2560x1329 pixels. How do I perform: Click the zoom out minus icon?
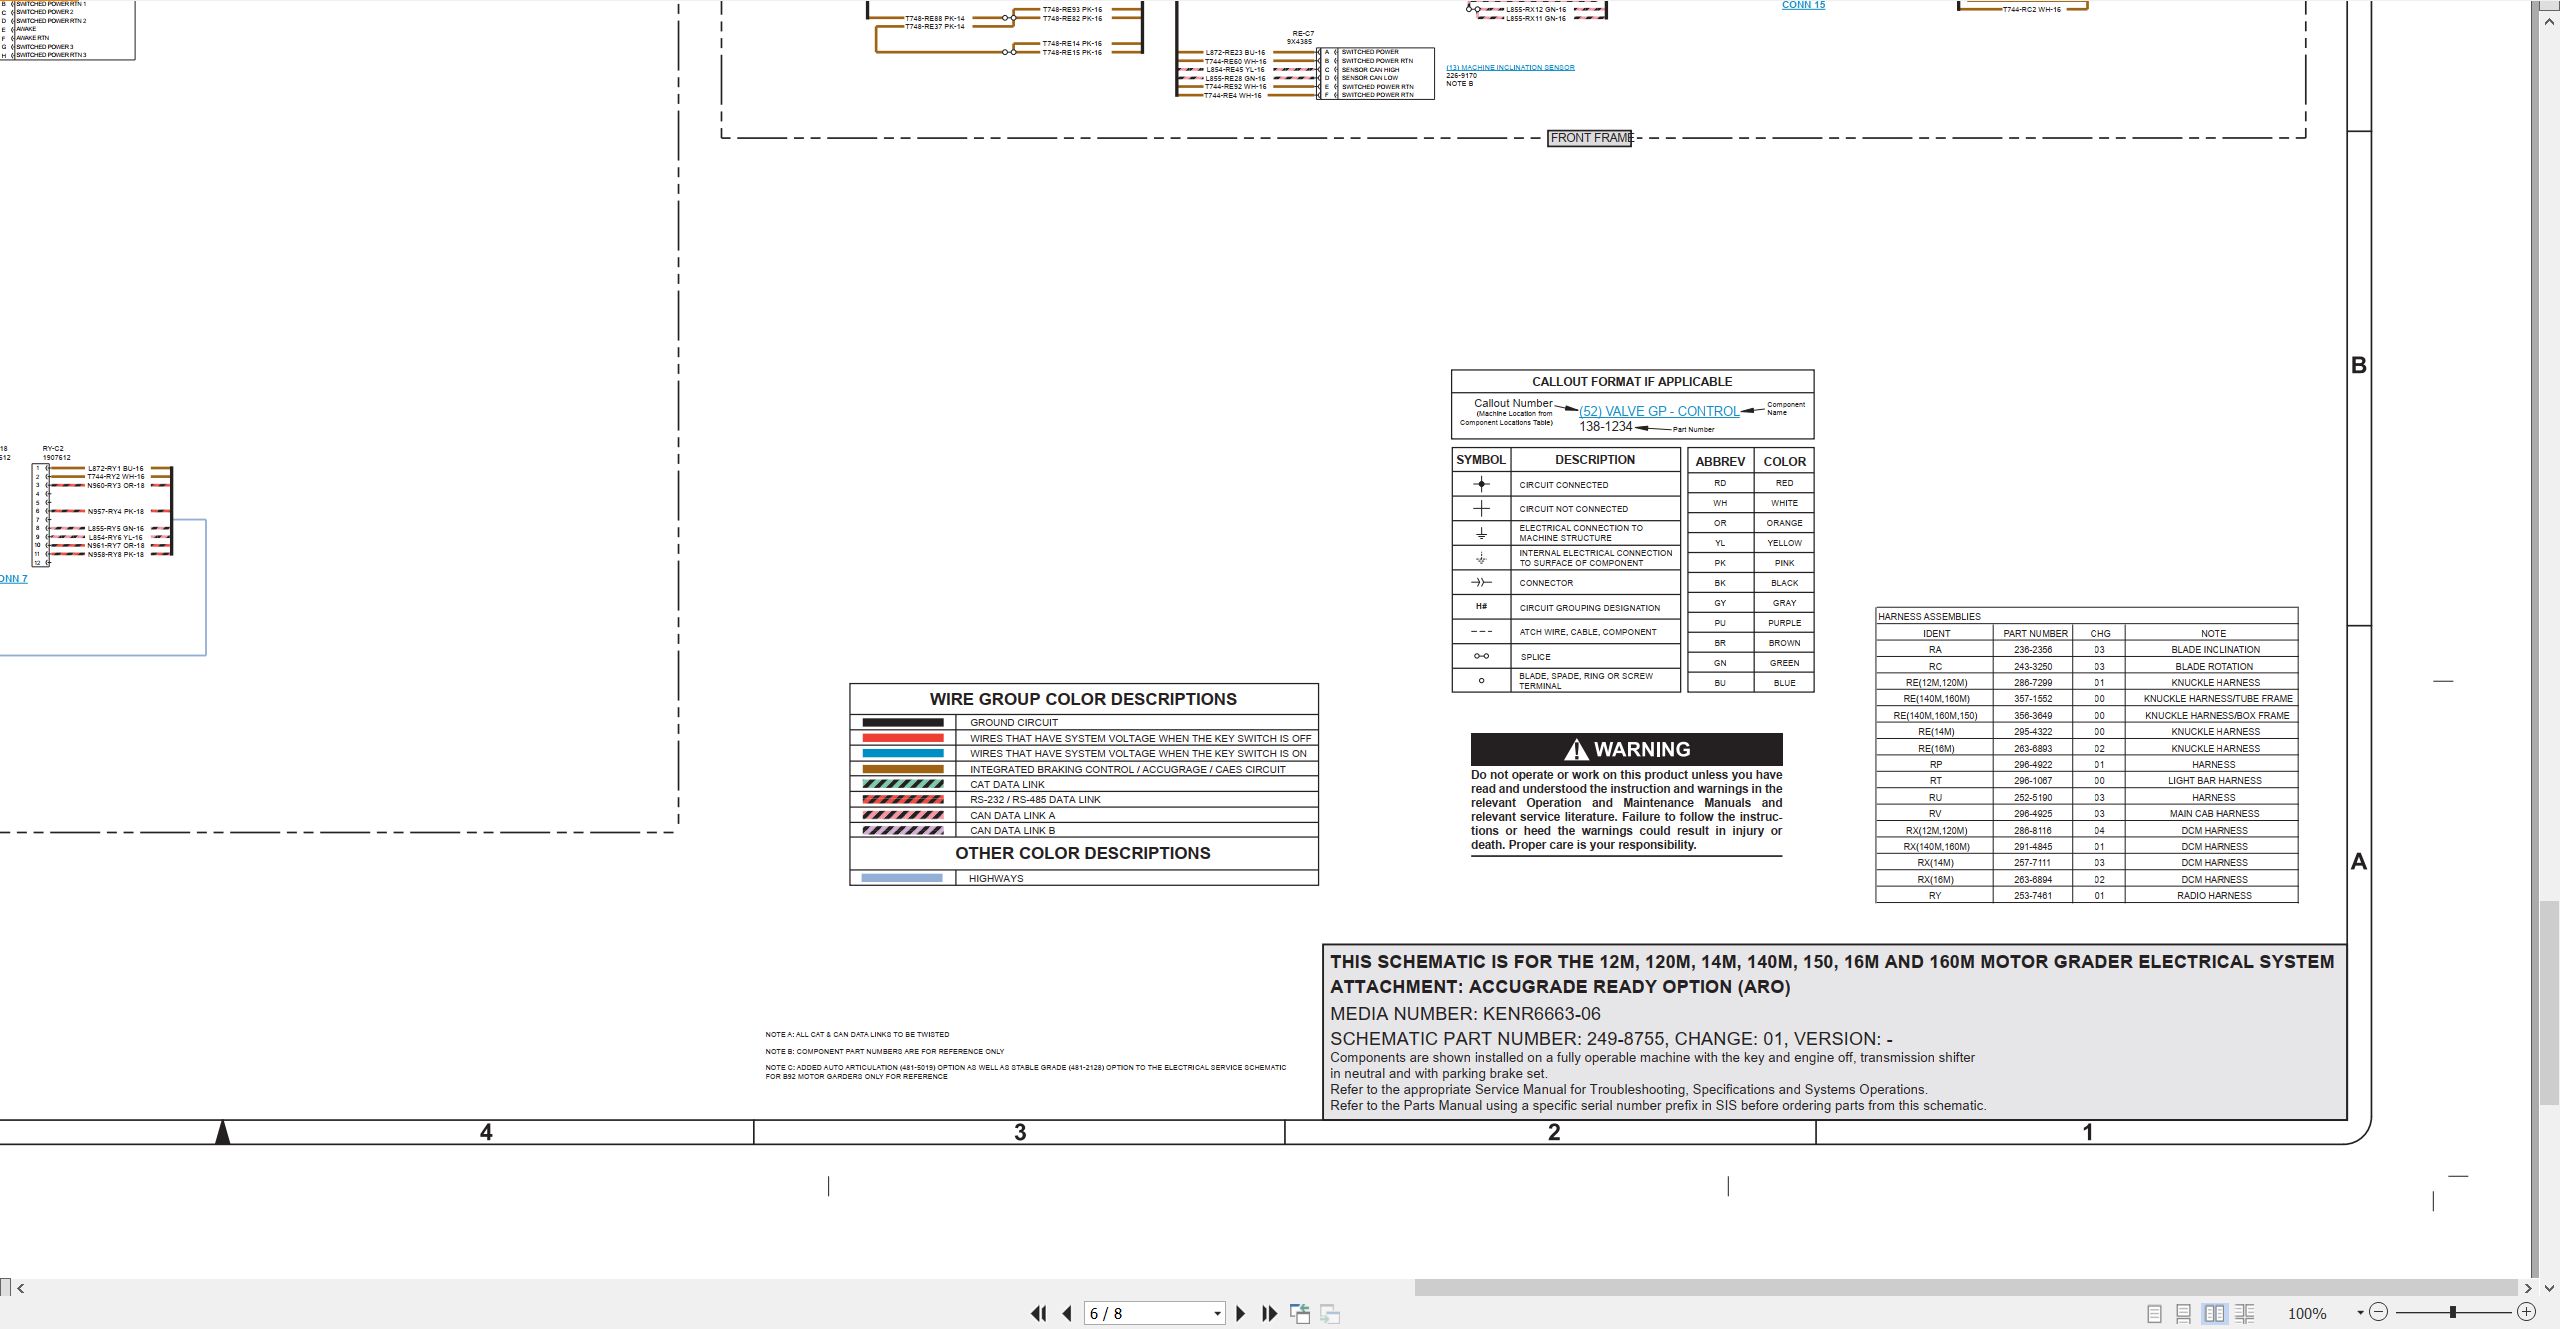pos(2378,1311)
